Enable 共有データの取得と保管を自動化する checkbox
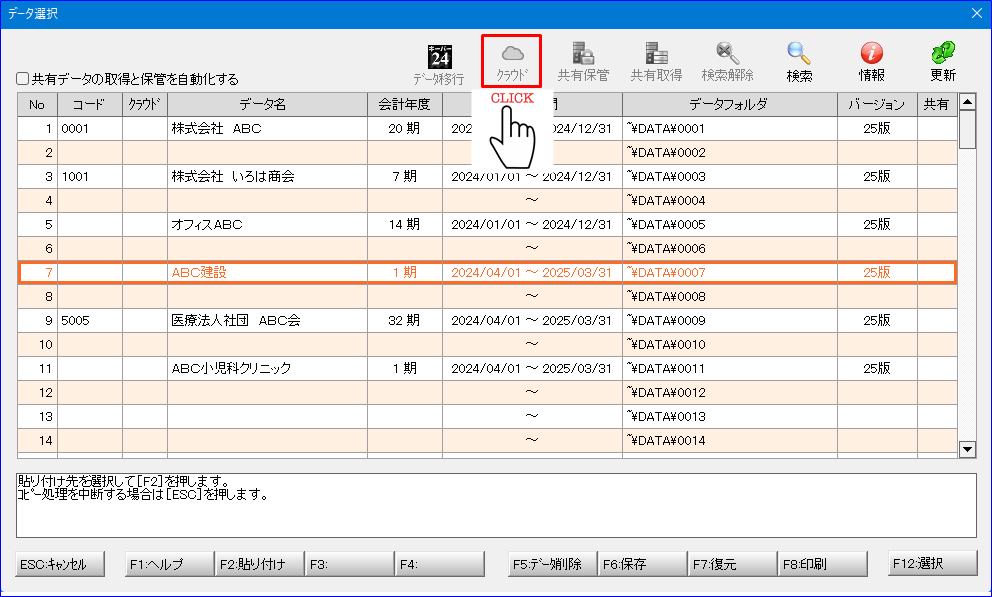Screen dimensions: 992x597 click(x=23, y=79)
